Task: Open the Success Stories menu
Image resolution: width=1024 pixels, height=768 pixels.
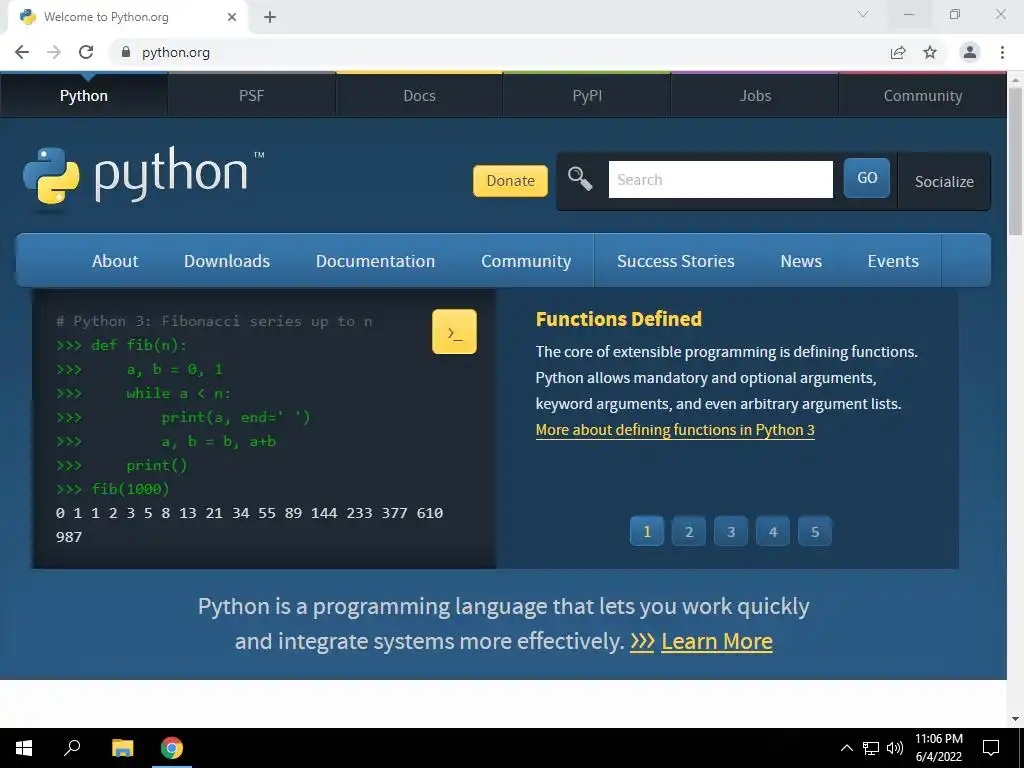Action: (676, 261)
